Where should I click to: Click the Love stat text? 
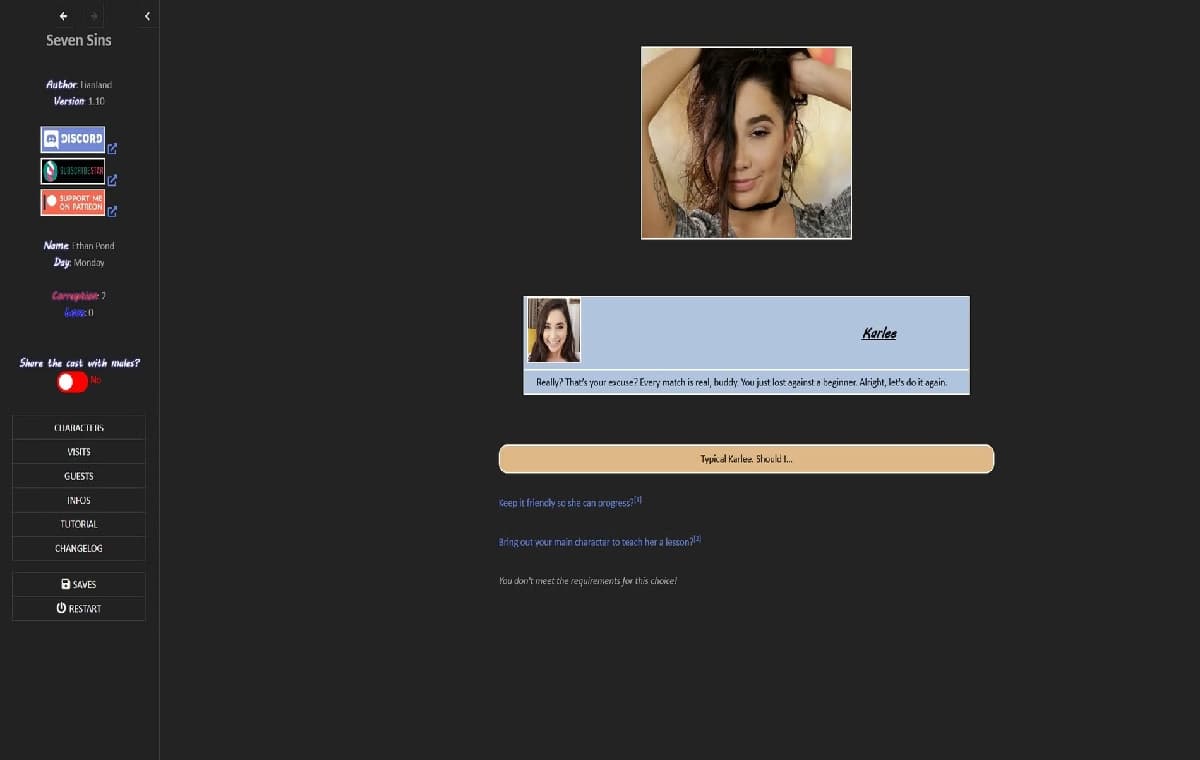pyautogui.click(x=79, y=313)
